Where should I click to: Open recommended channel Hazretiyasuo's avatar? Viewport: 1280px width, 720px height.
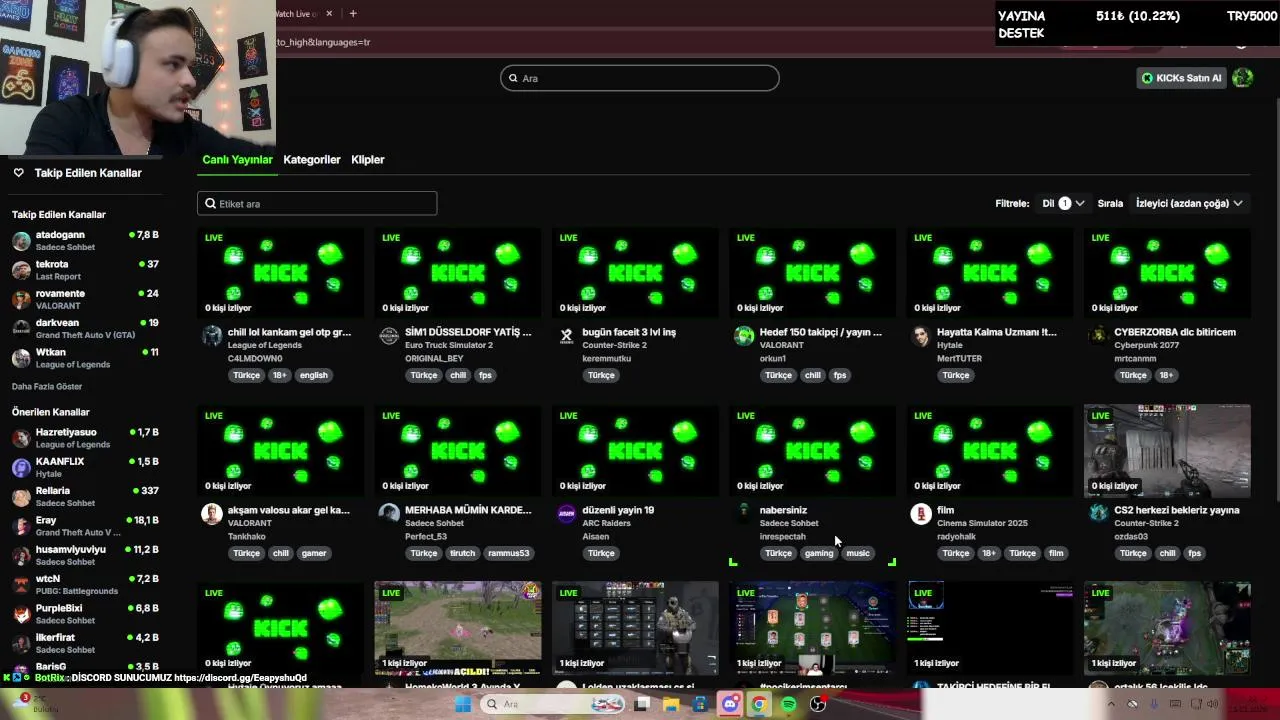tap(21, 438)
